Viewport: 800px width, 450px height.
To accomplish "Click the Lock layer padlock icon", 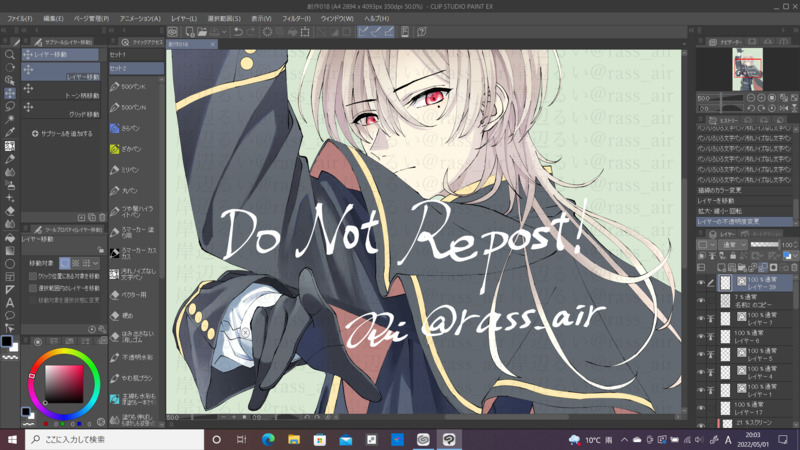I will [733, 256].
